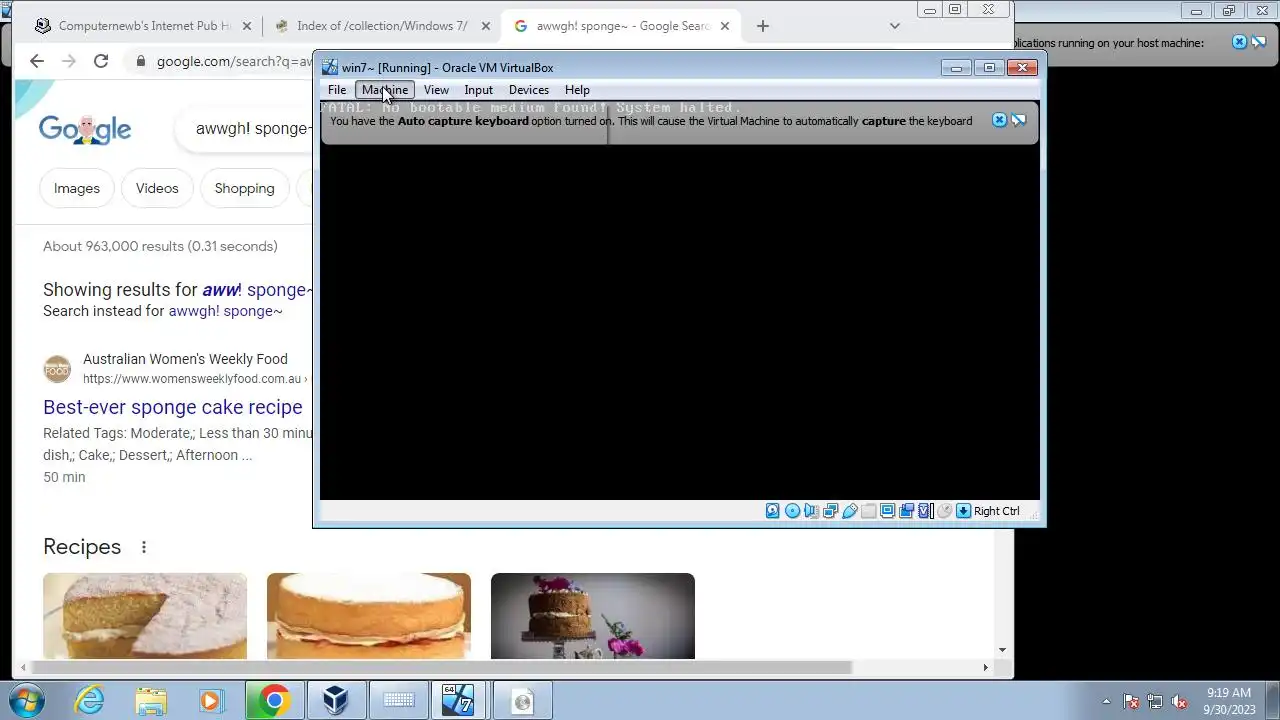1280x720 pixels.
Task: Click the Chrome address bar URL
Action: pos(234,61)
